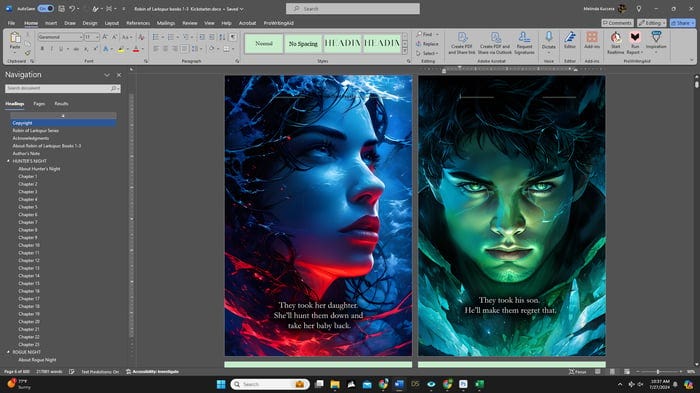The image size is (700, 393).
Task: Adjust the zoom slider in status bar
Action: tap(658, 372)
